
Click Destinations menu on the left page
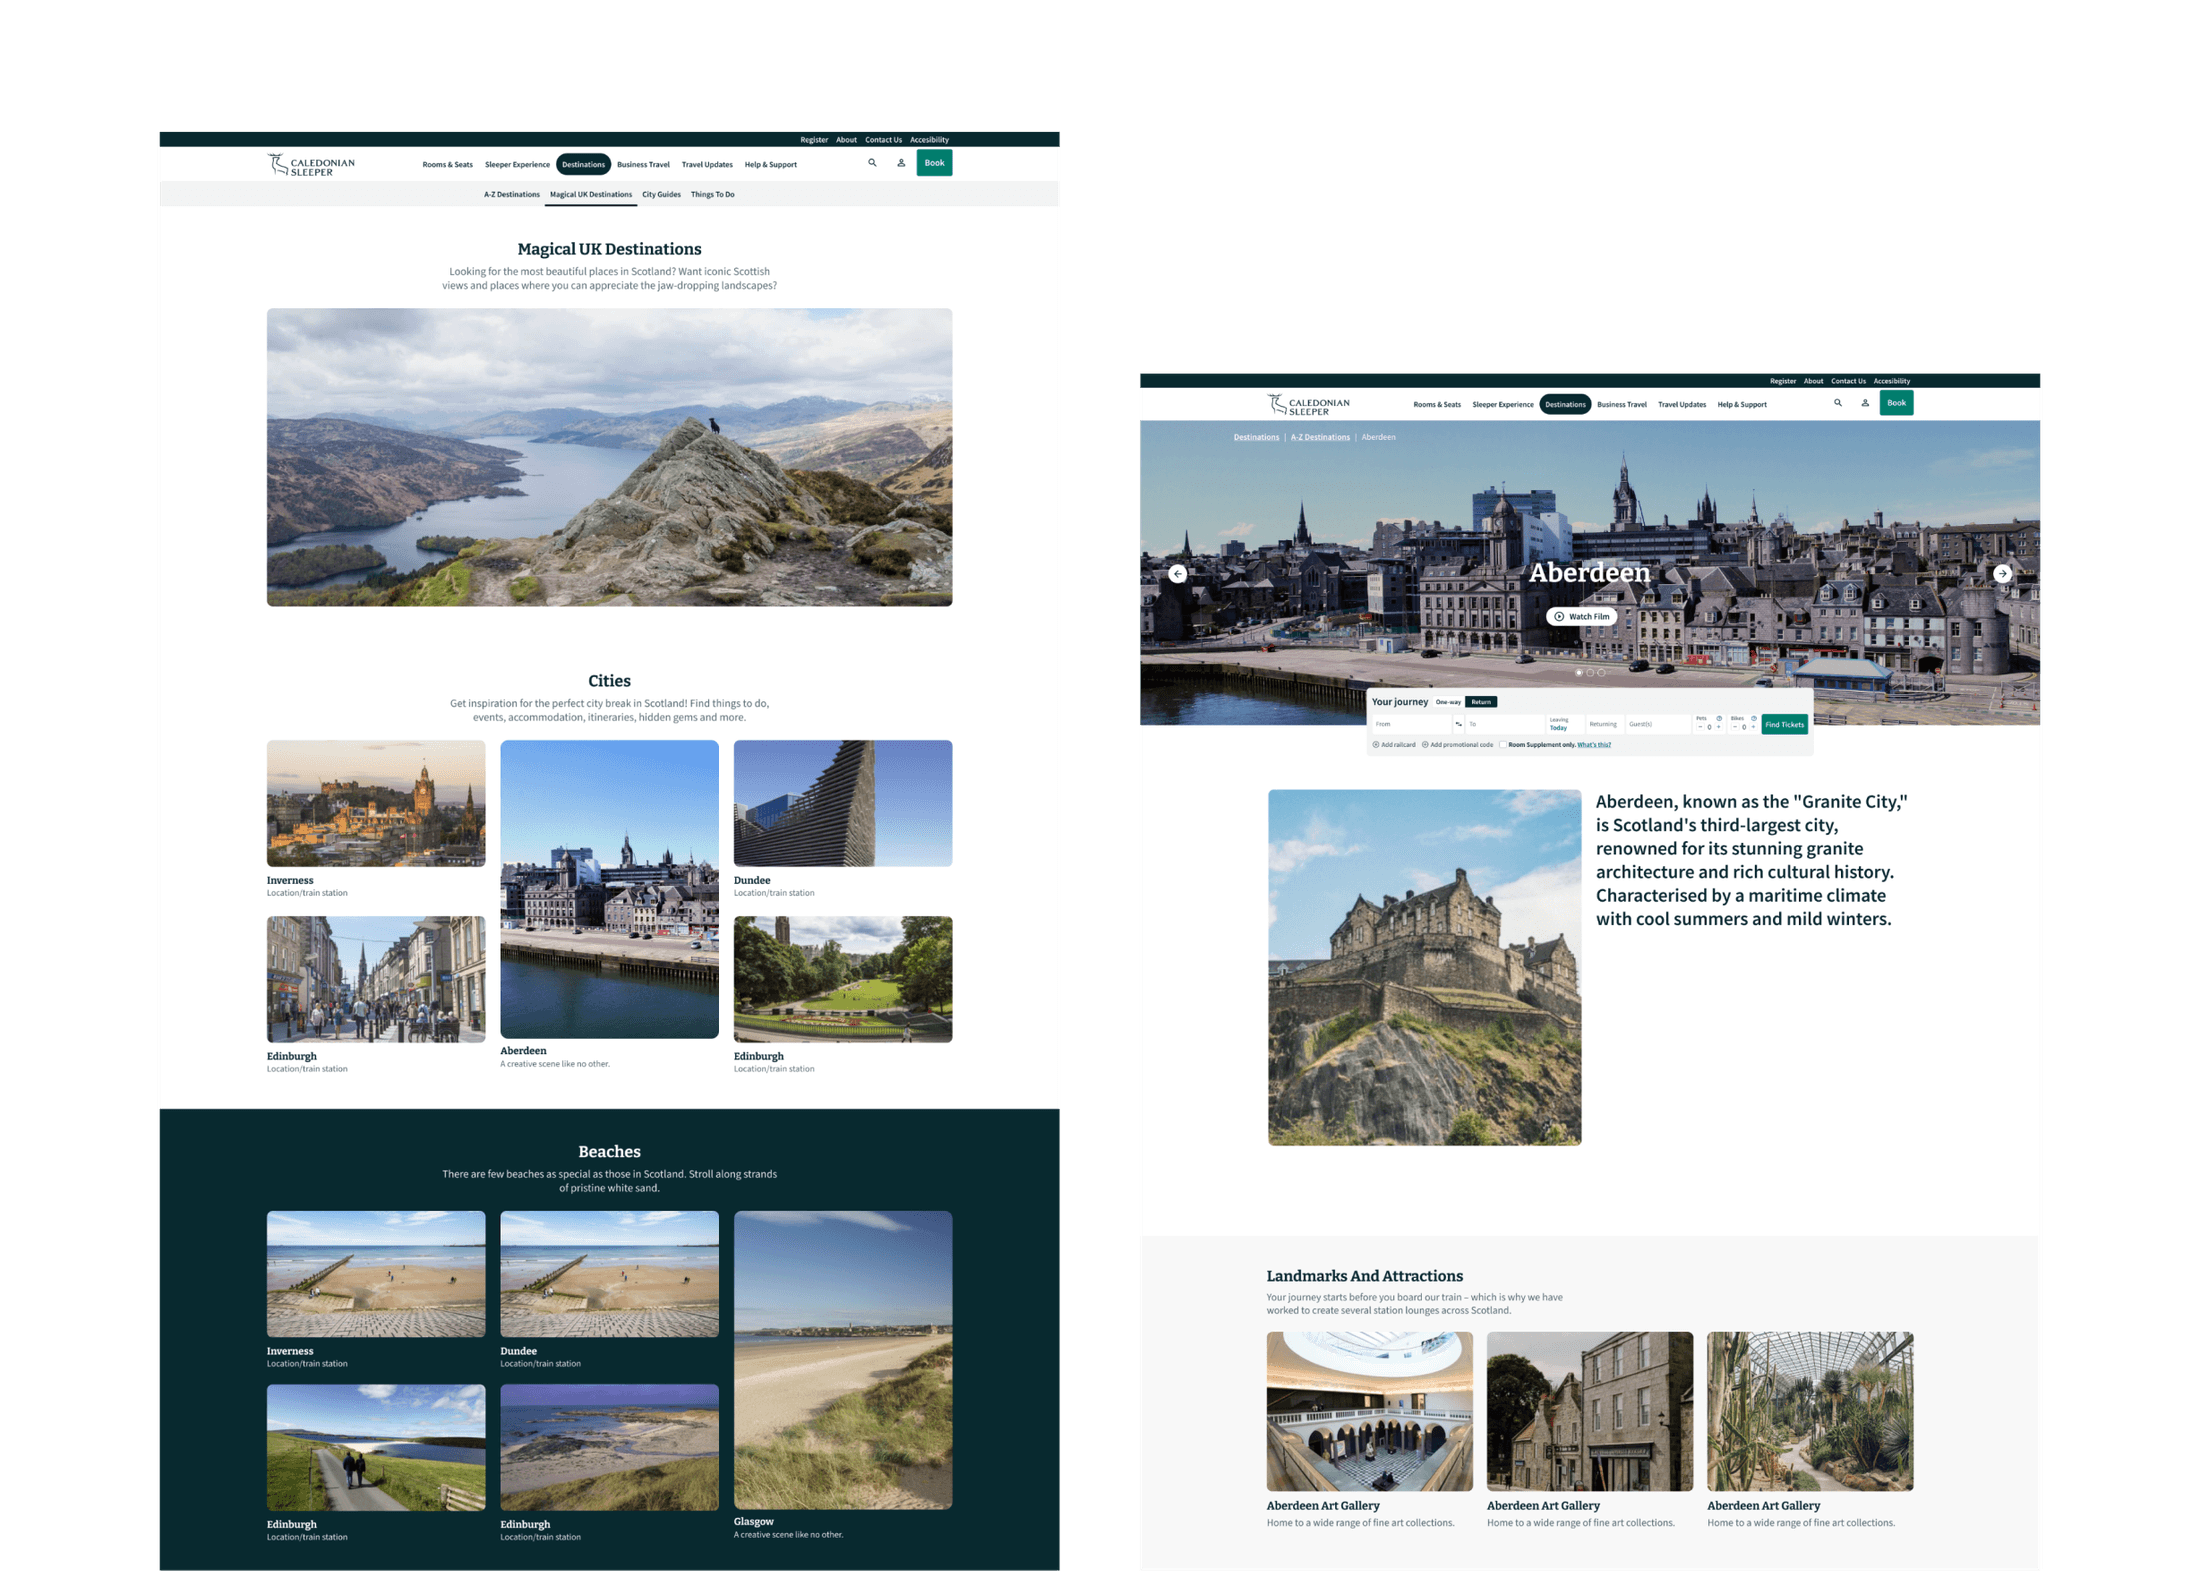pyautogui.click(x=583, y=165)
